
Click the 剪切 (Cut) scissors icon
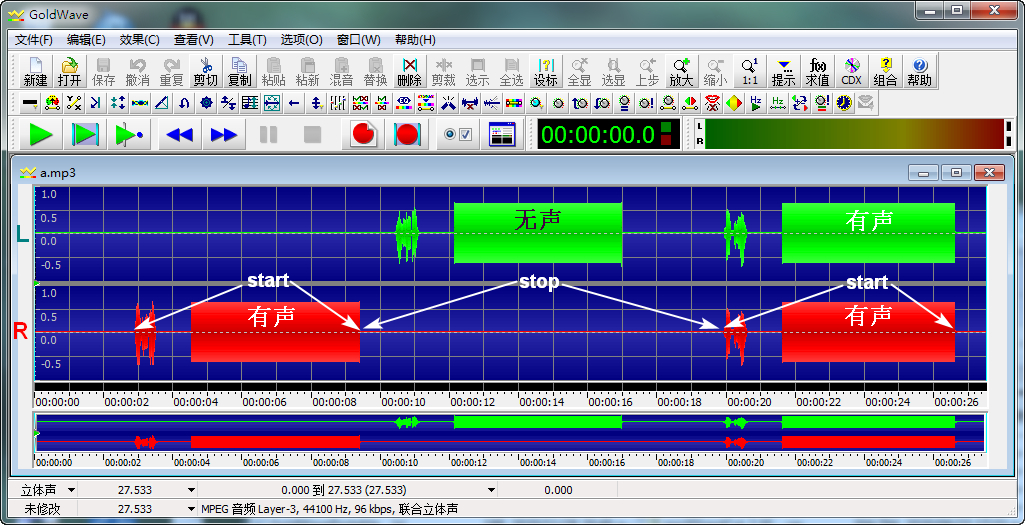pyautogui.click(x=205, y=72)
